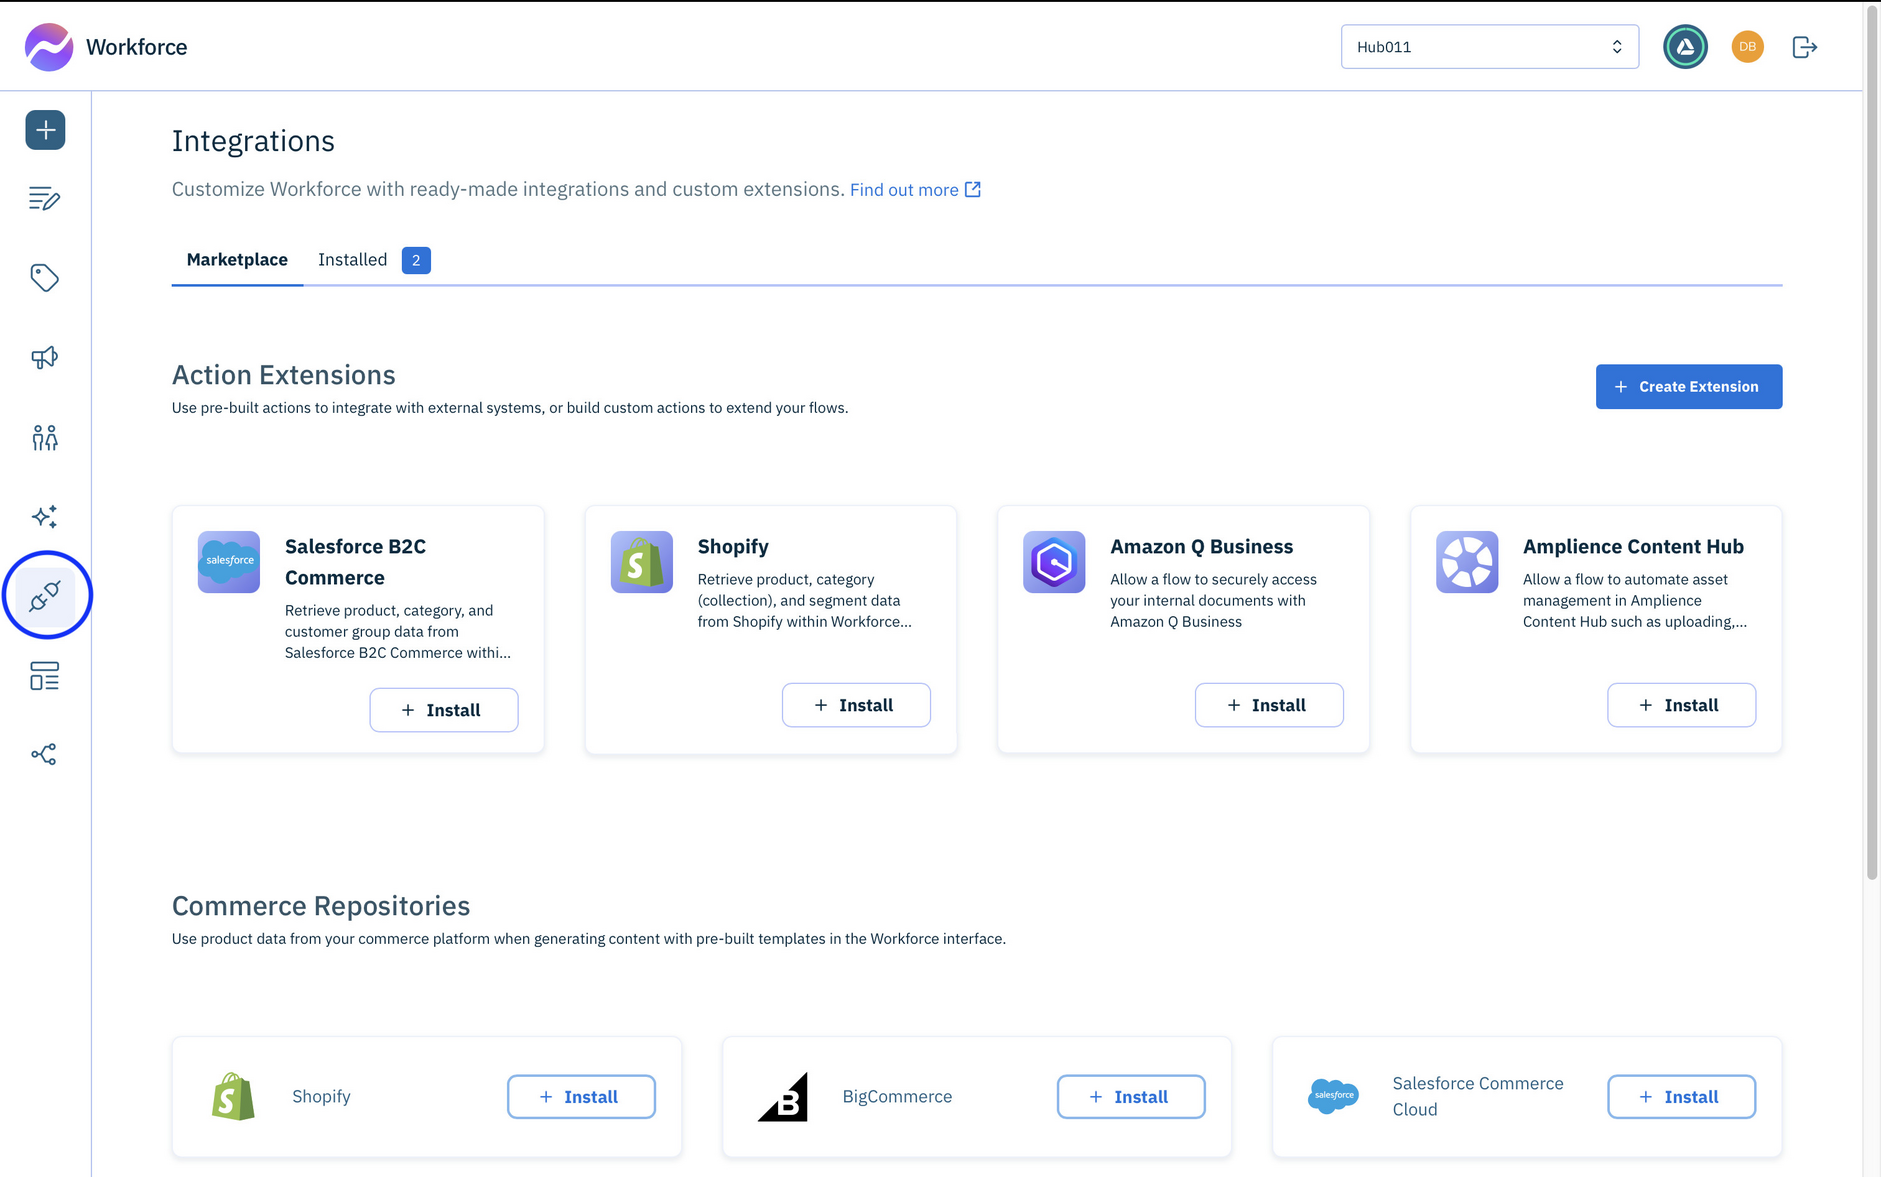Select the megaphone campaigns icon
The height and width of the screenshot is (1177, 1881).
pyautogui.click(x=45, y=357)
